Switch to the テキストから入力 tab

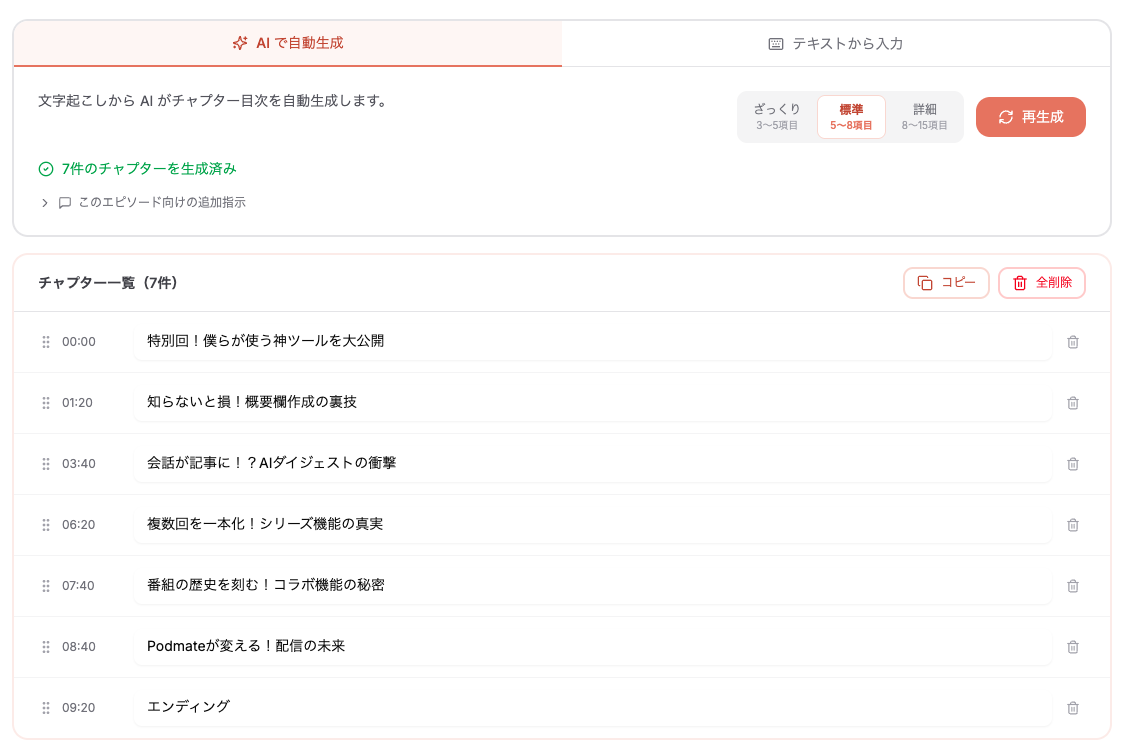[x=835, y=43]
